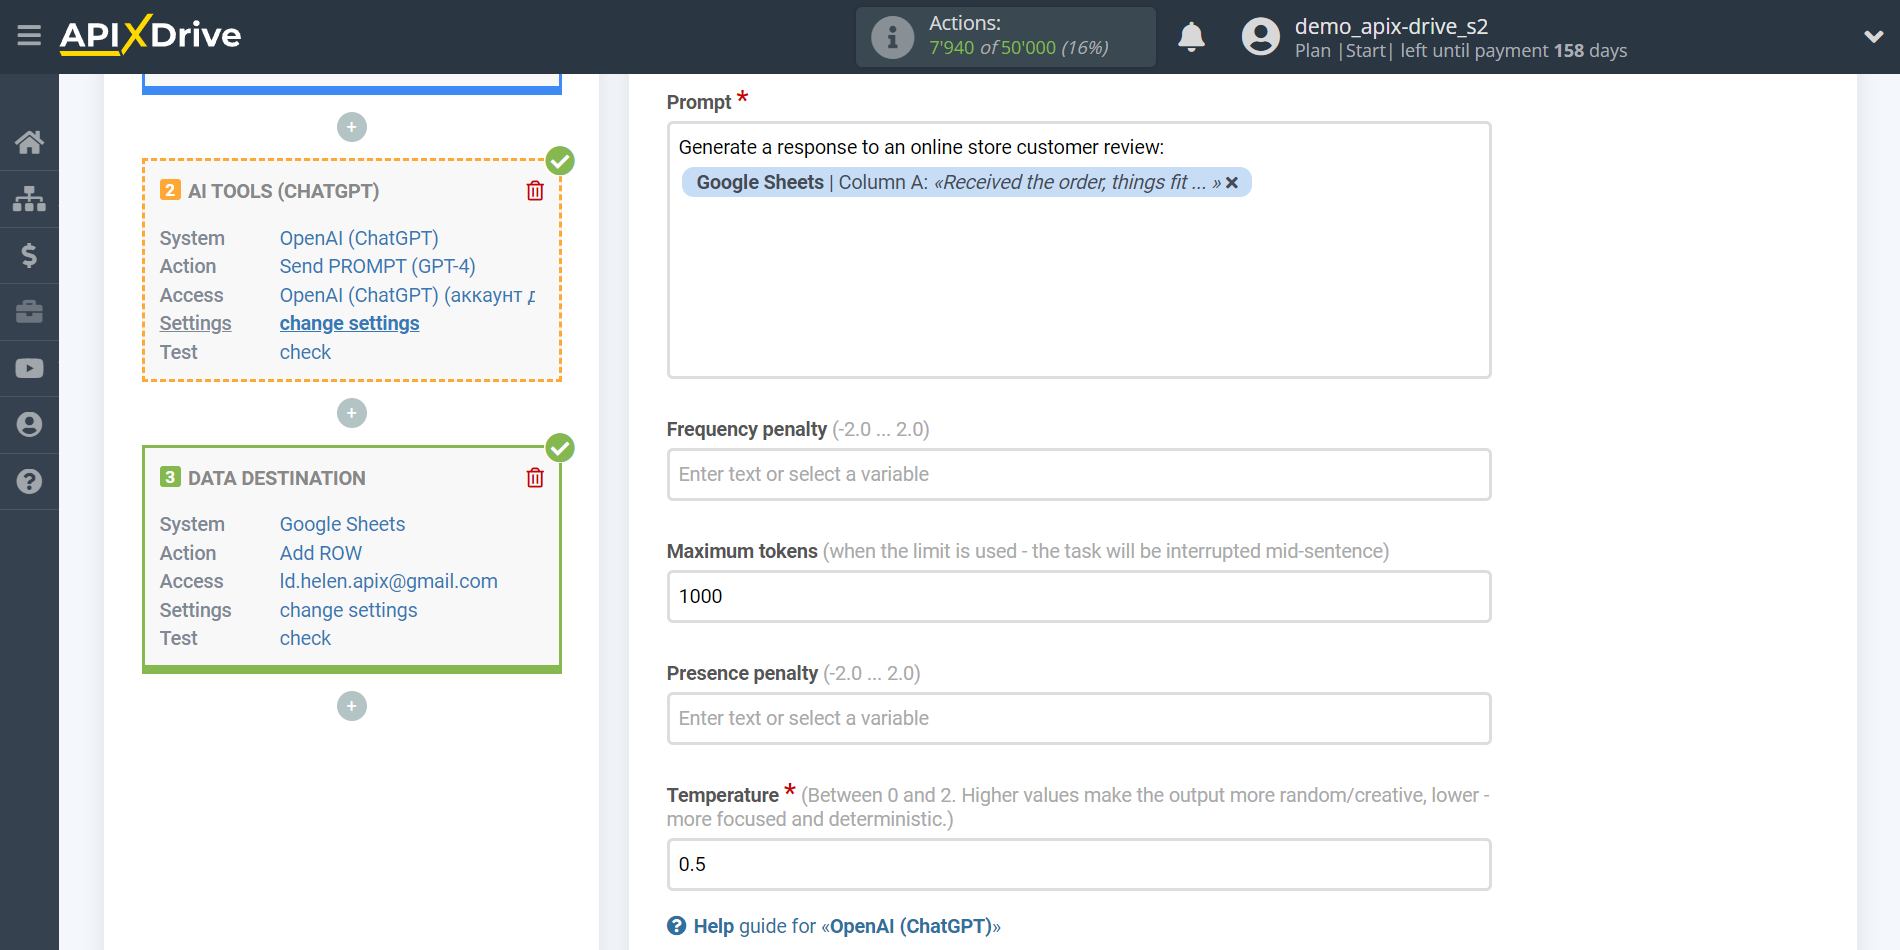Add step above AI Tools block

[352, 127]
